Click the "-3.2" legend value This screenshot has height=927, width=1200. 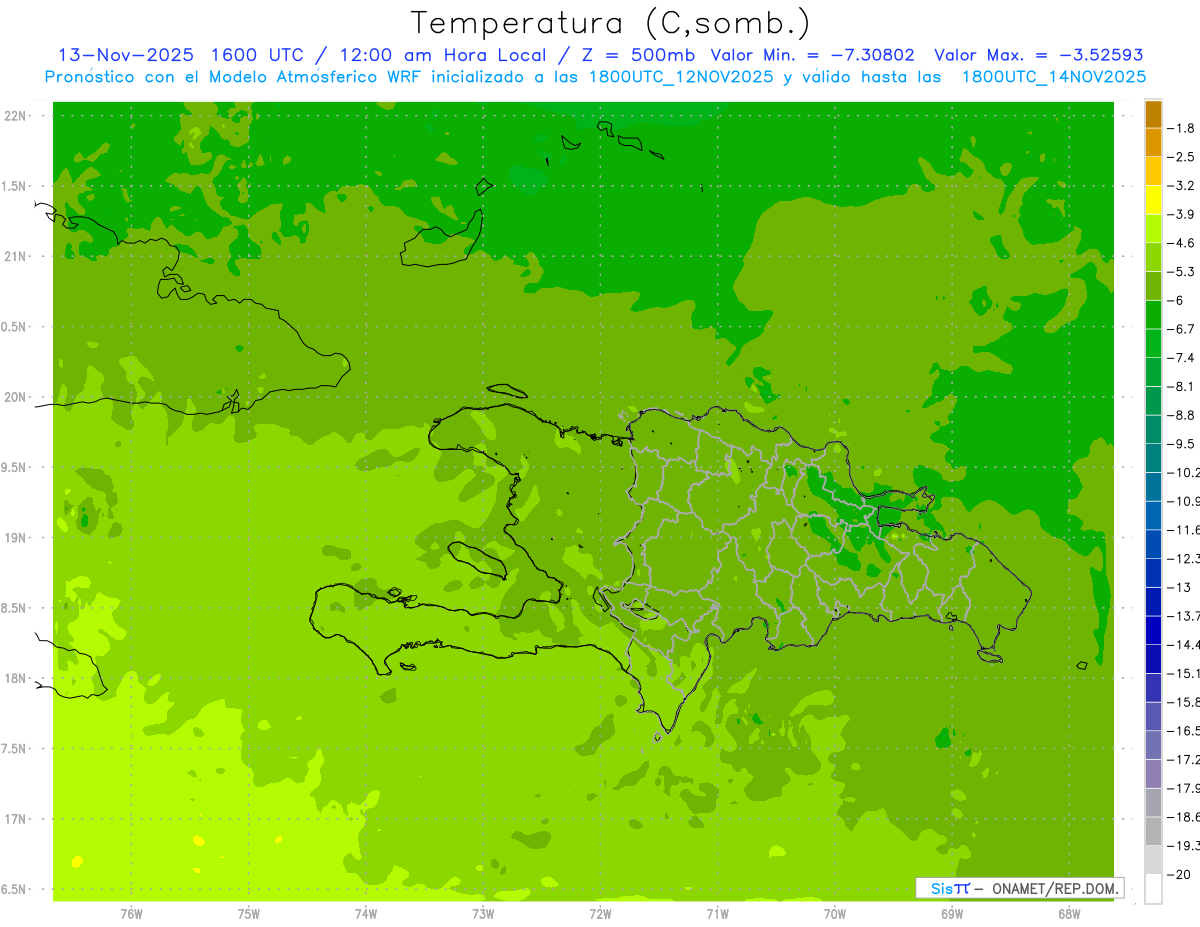click(x=1181, y=186)
